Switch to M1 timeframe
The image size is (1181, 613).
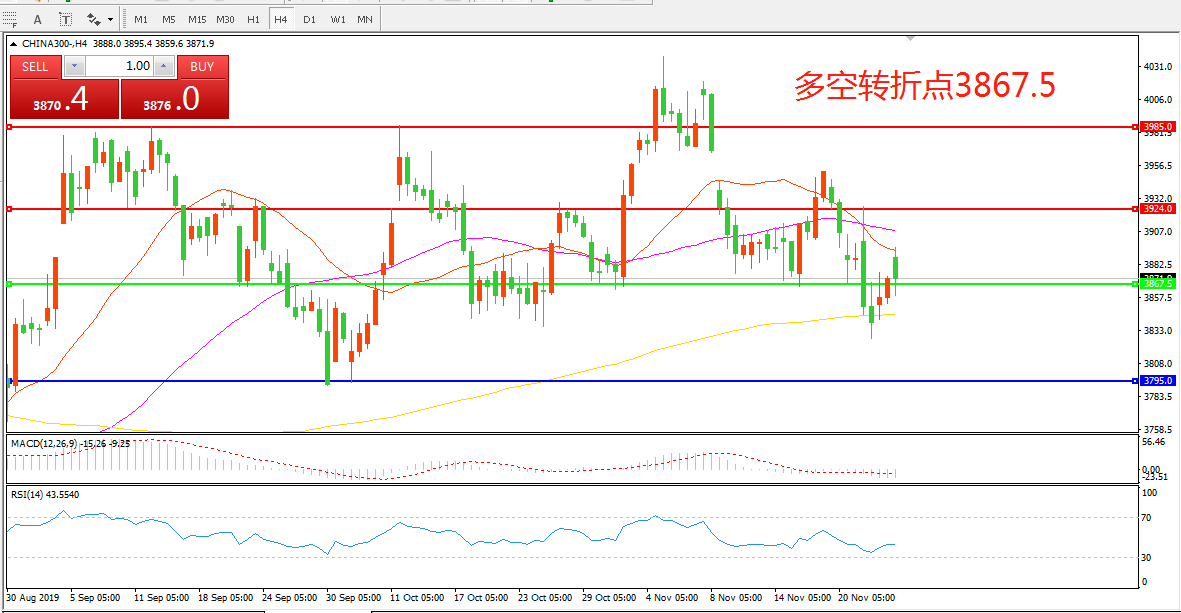coord(141,19)
